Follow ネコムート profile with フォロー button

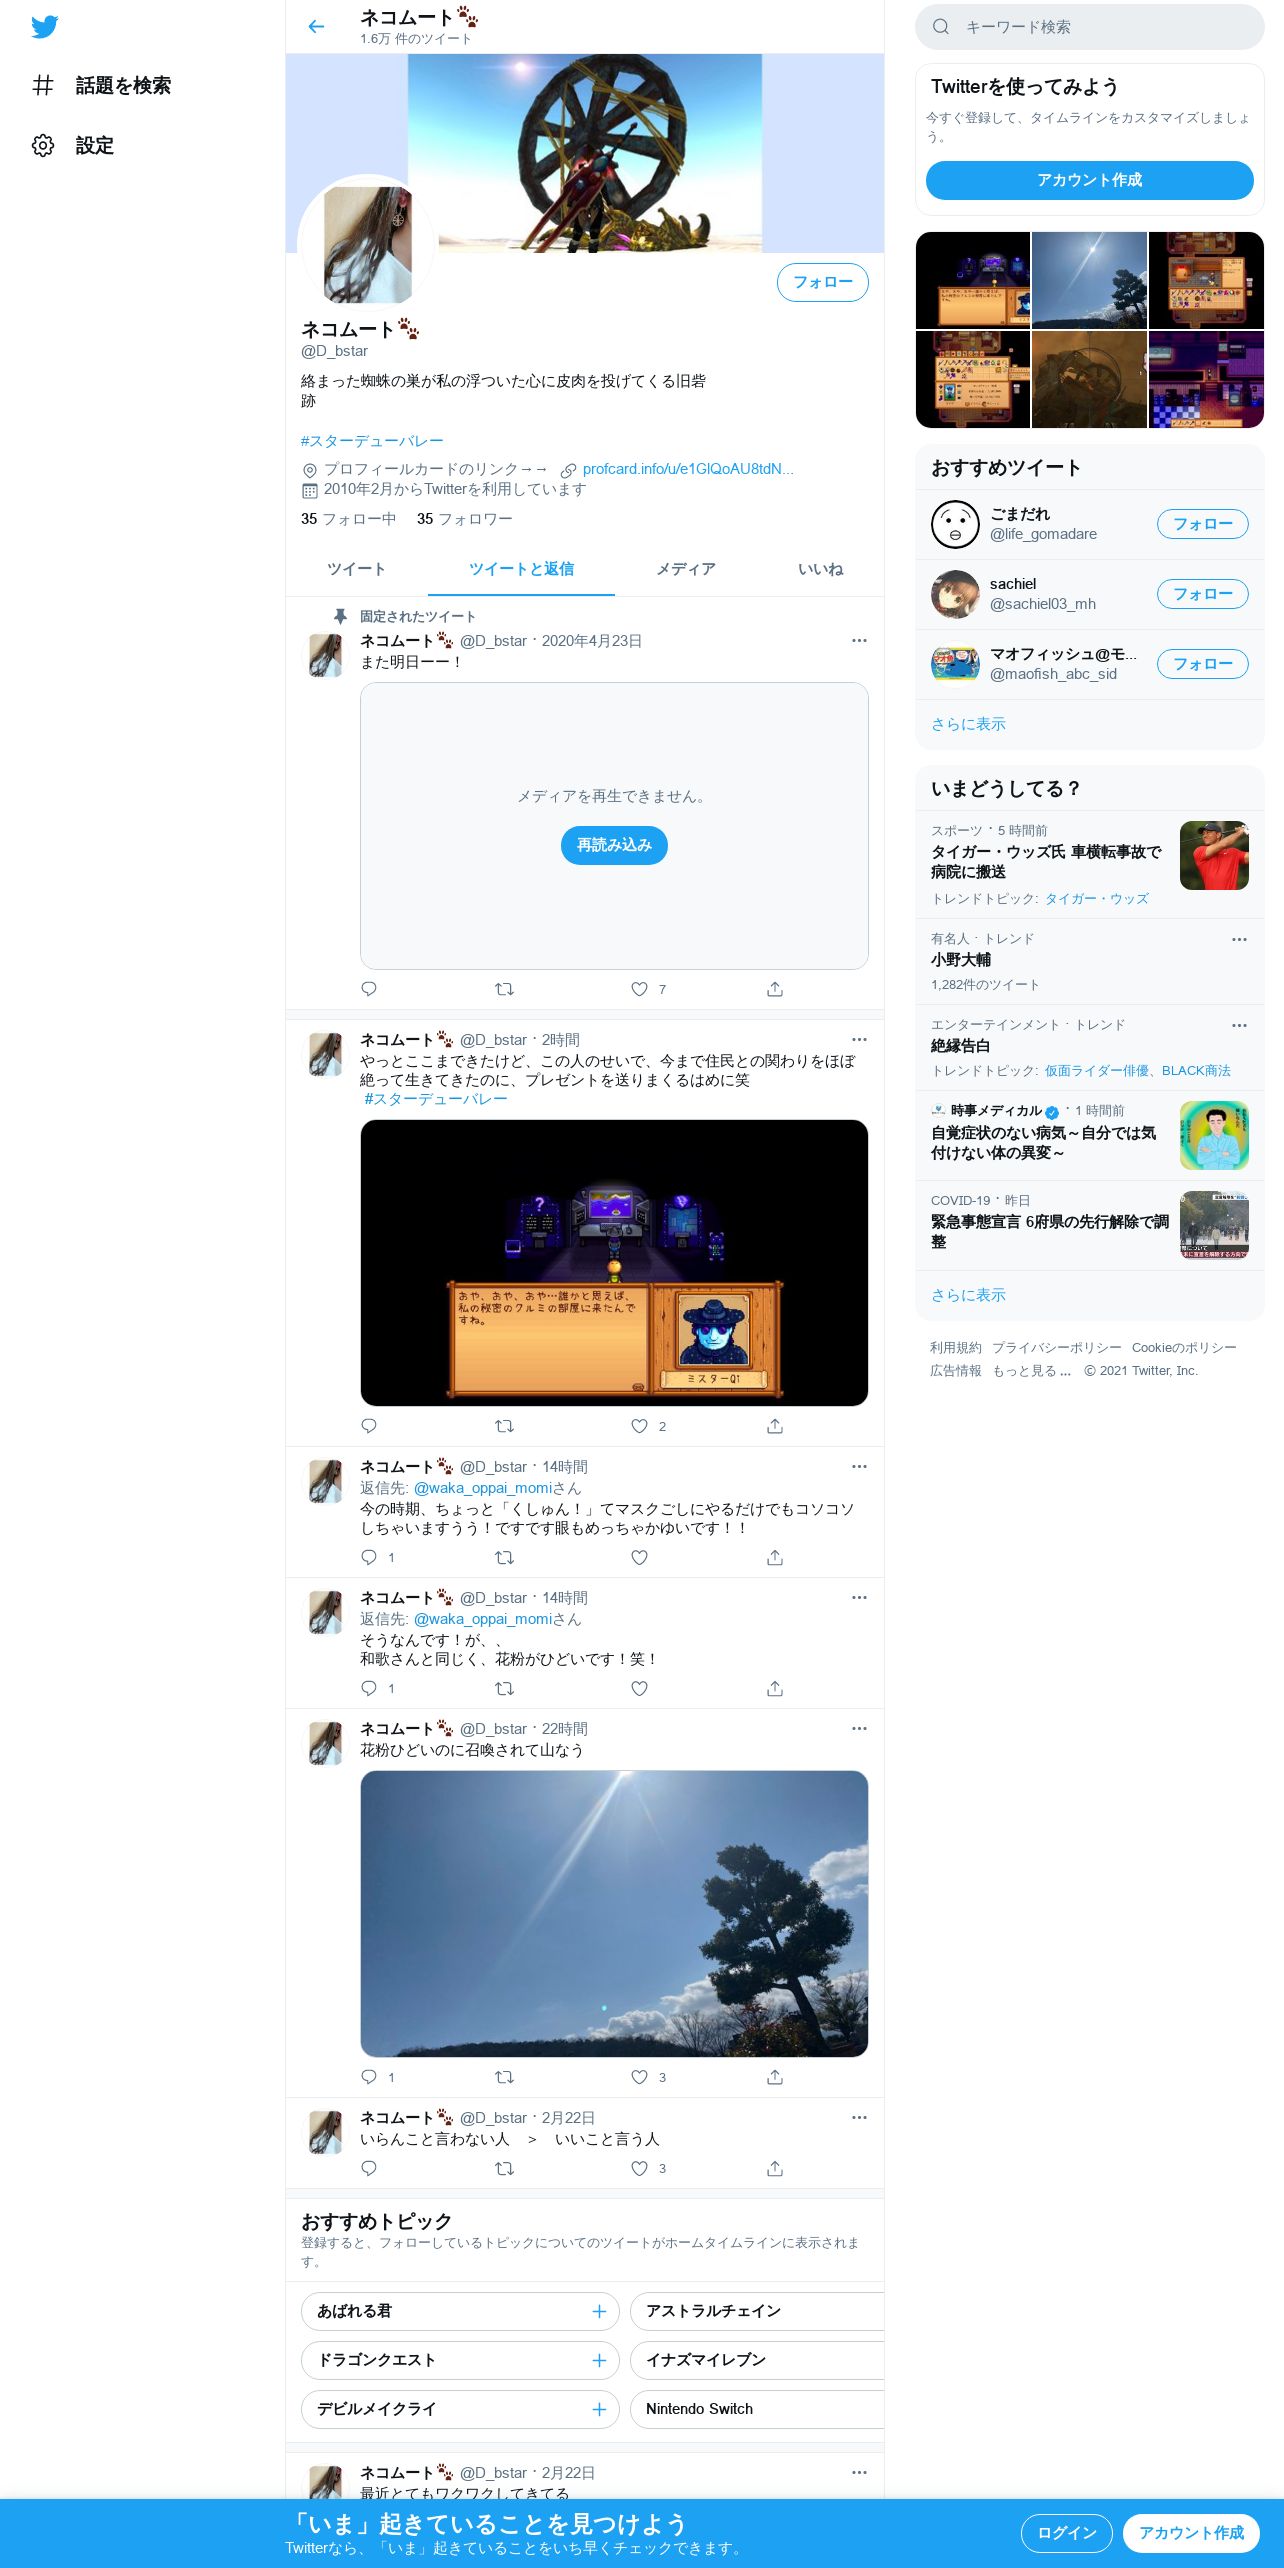pyautogui.click(x=823, y=282)
